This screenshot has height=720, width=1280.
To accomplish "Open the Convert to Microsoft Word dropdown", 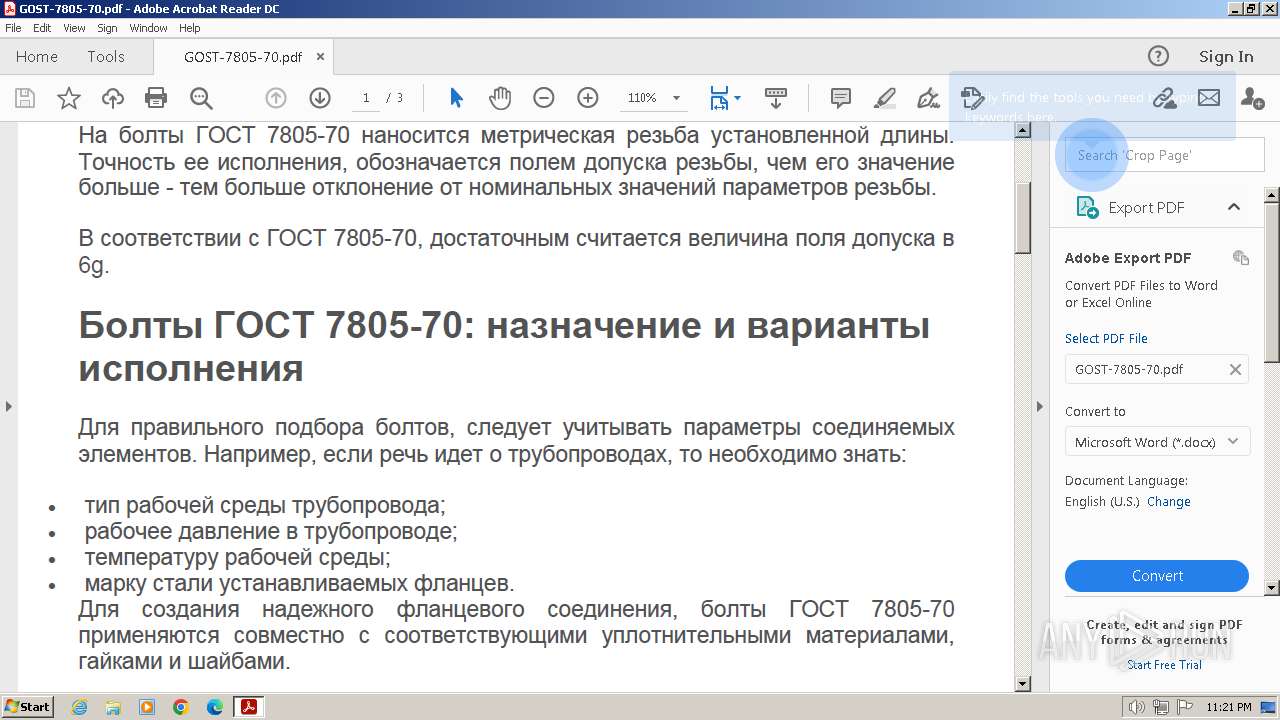I will 1158,442.
